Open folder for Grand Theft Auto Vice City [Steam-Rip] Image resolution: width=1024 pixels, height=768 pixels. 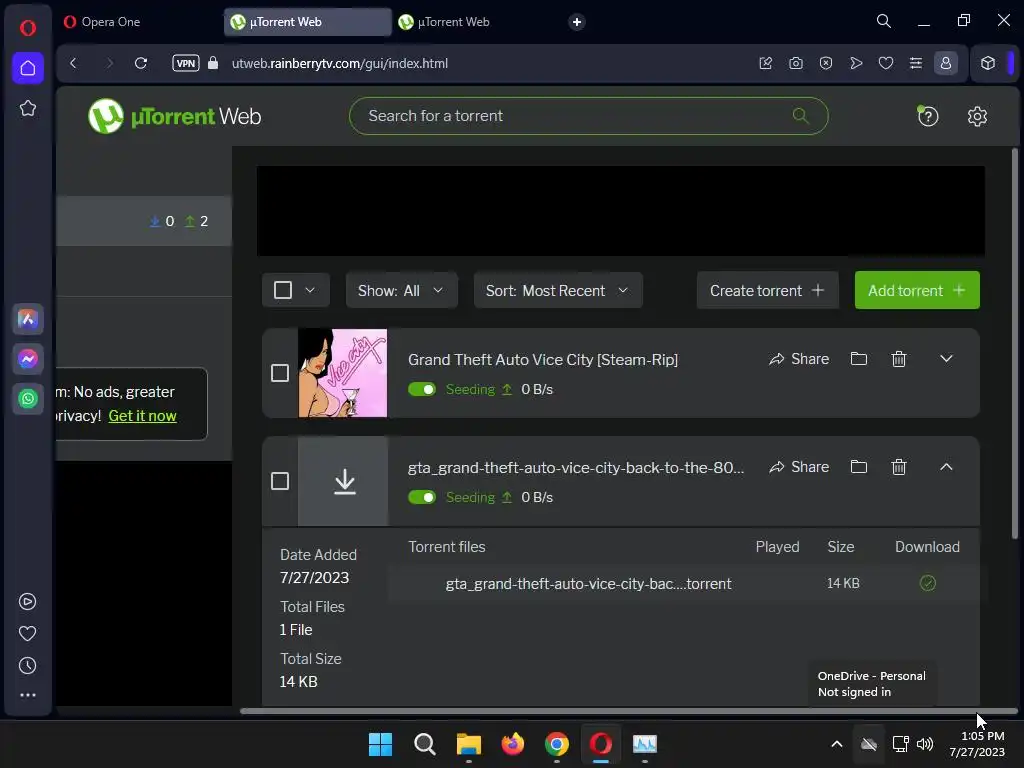click(x=859, y=359)
